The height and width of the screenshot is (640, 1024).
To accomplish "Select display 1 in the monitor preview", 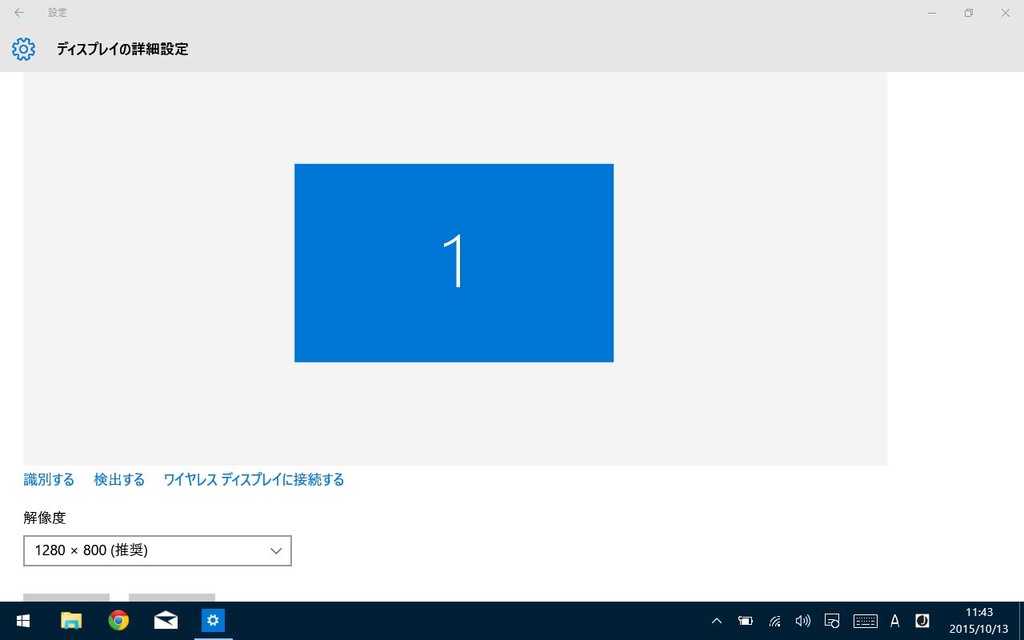I will (x=453, y=262).
